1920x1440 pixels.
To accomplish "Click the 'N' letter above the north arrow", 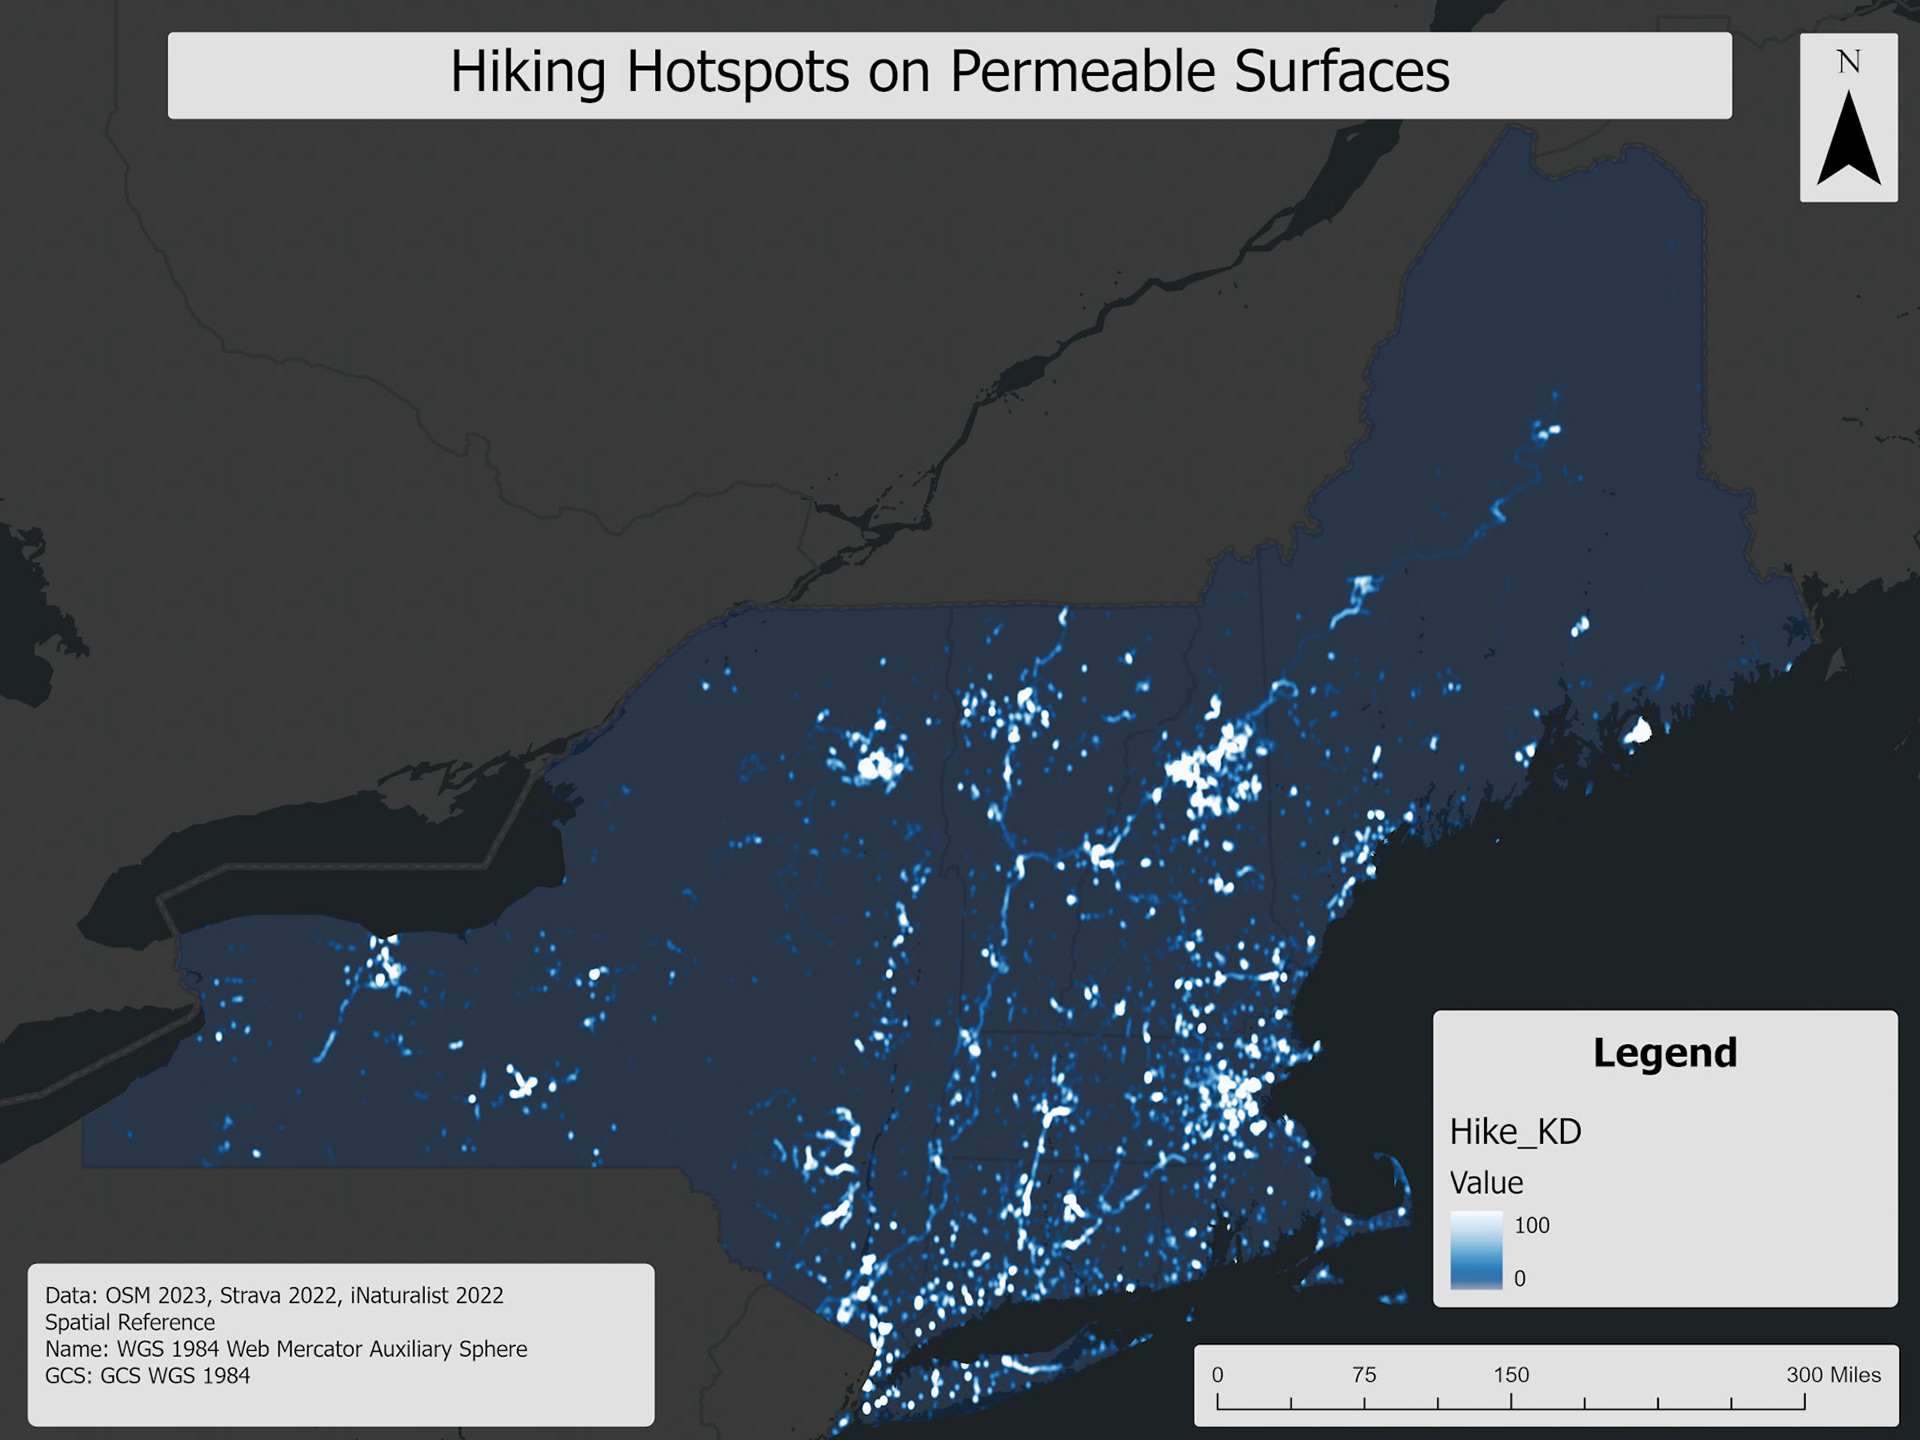I will coord(1849,62).
